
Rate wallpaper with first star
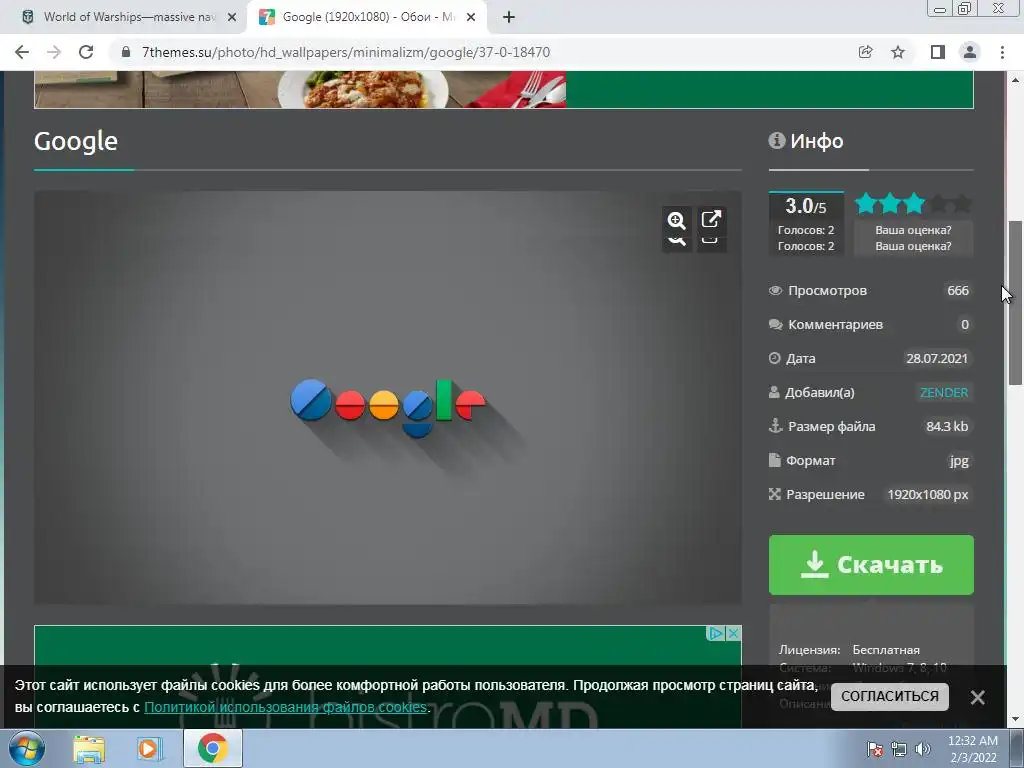(x=865, y=204)
